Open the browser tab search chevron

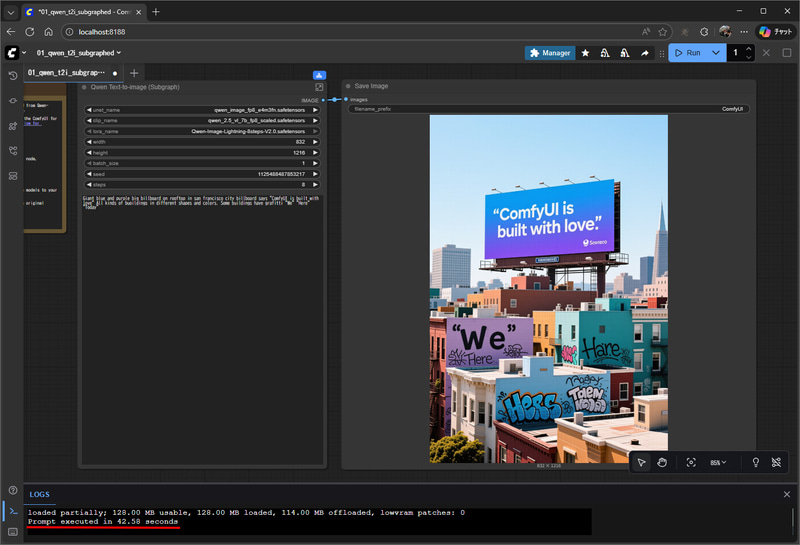coord(11,12)
